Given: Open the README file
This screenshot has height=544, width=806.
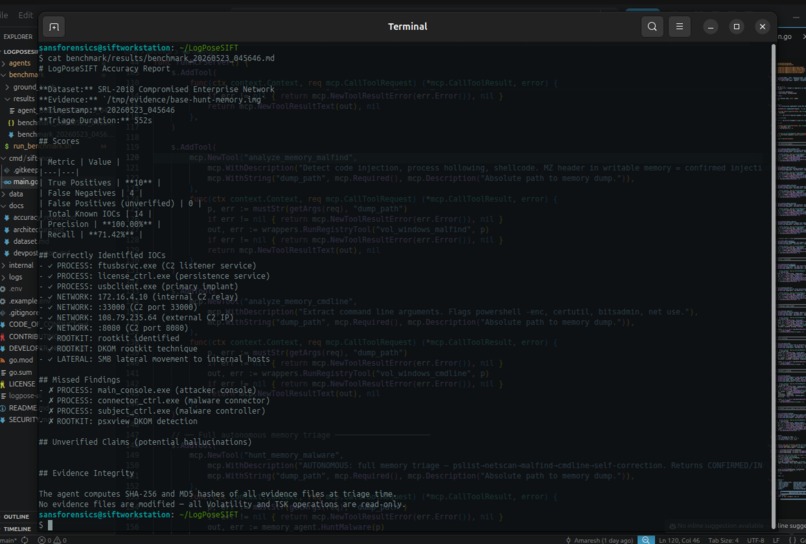Looking at the screenshot, I should coord(20,408).
